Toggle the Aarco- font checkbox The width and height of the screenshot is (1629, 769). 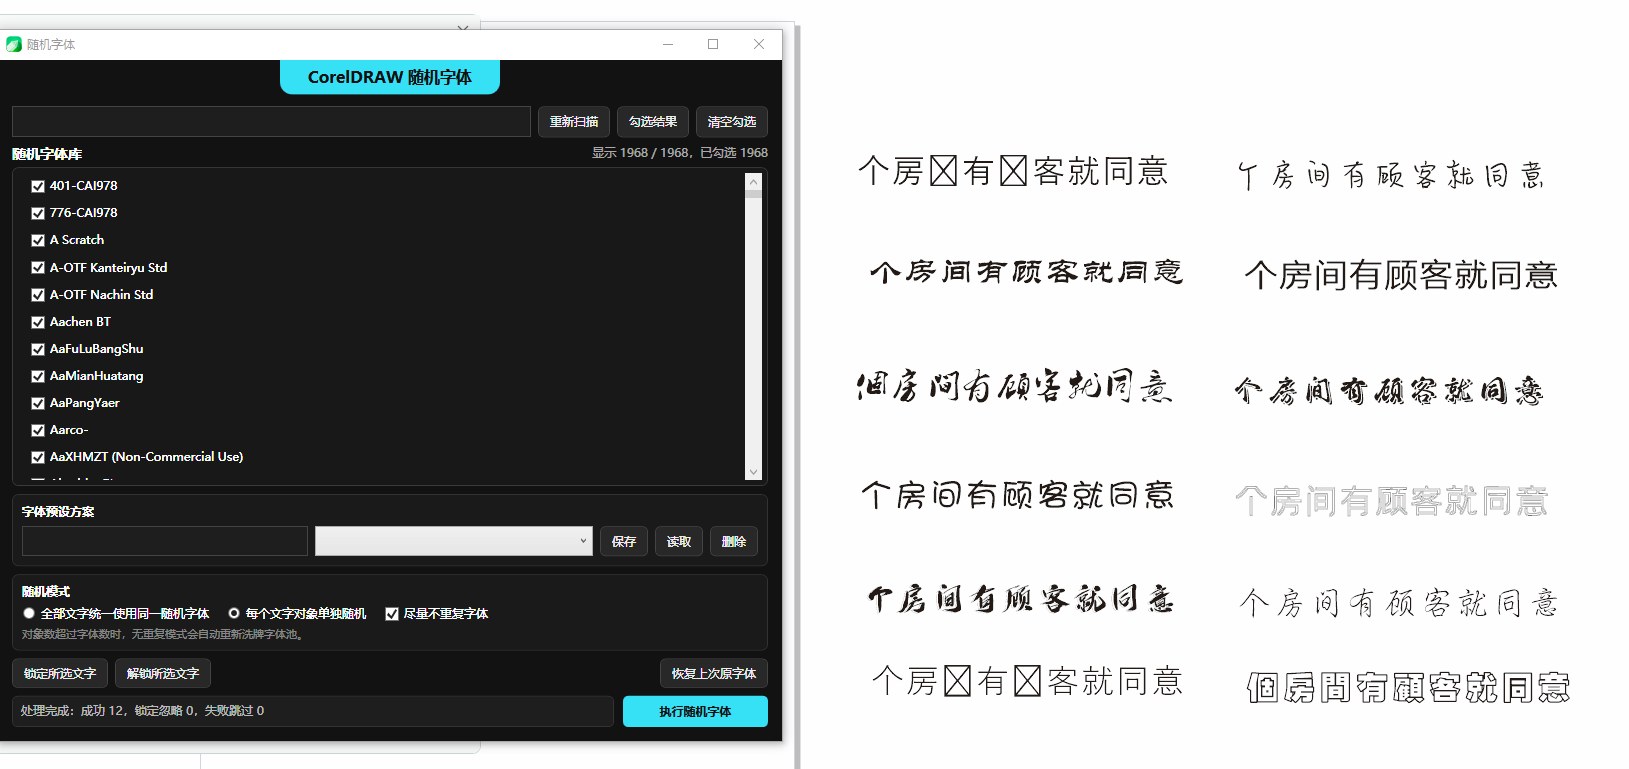[x=38, y=430]
